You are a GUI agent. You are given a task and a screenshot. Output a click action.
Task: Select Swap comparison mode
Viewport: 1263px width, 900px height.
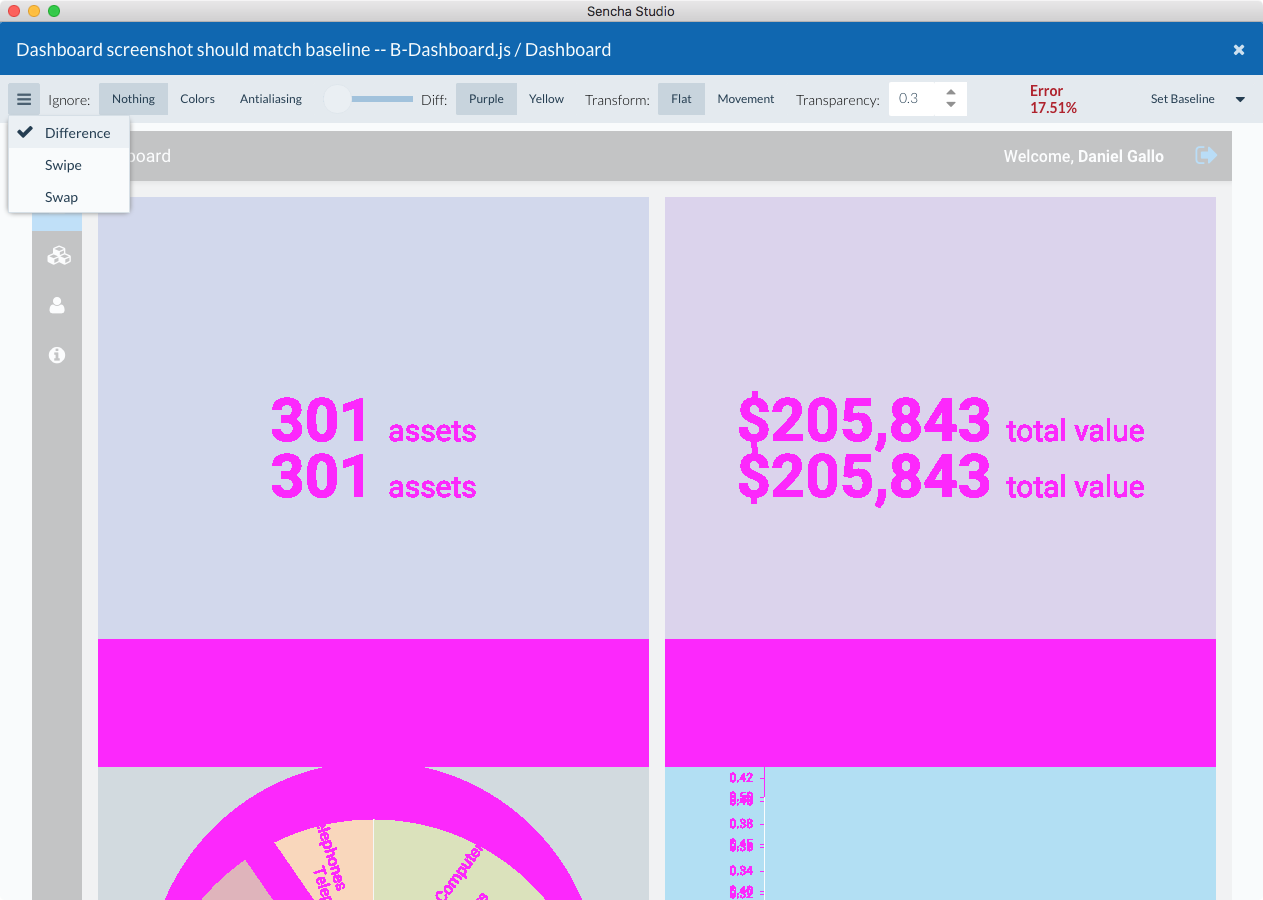click(x=61, y=197)
